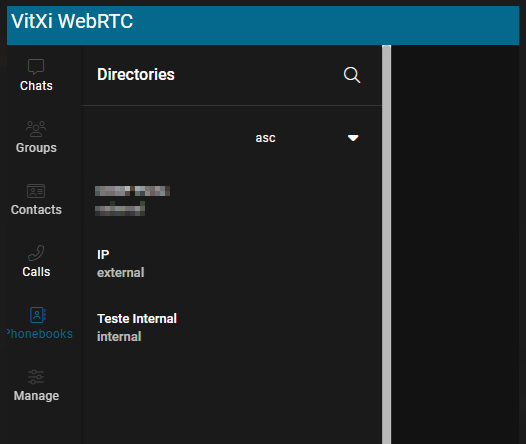The width and height of the screenshot is (526, 444).
Task: Select the Groups people icon
Action: point(36,129)
